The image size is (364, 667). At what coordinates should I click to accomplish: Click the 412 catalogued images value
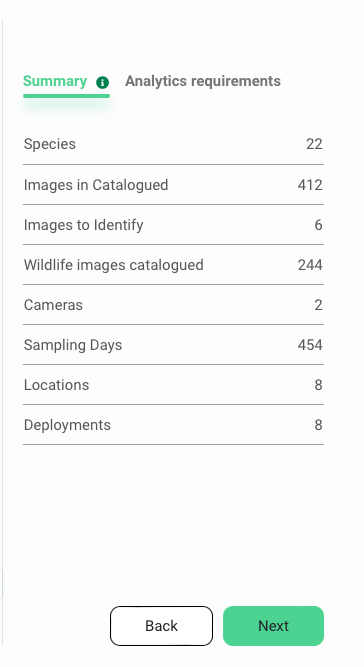pos(310,185)
